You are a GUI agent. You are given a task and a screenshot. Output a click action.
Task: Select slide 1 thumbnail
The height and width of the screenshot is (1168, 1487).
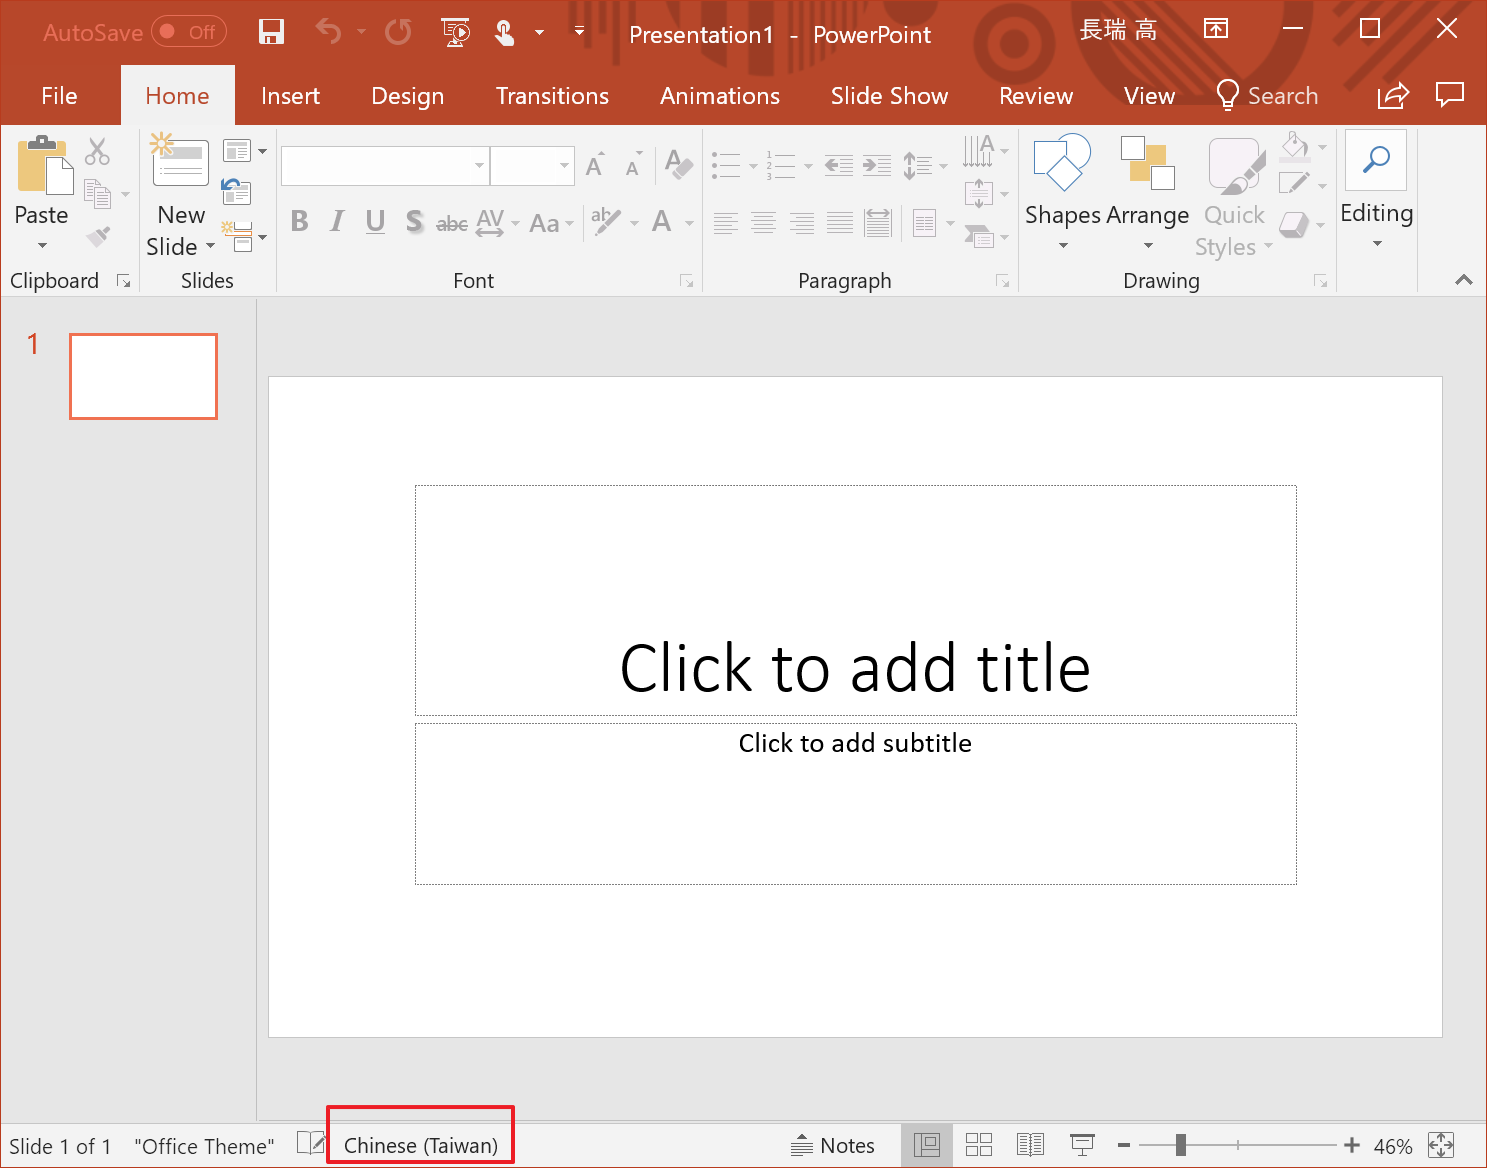click(x=143, y=376)
